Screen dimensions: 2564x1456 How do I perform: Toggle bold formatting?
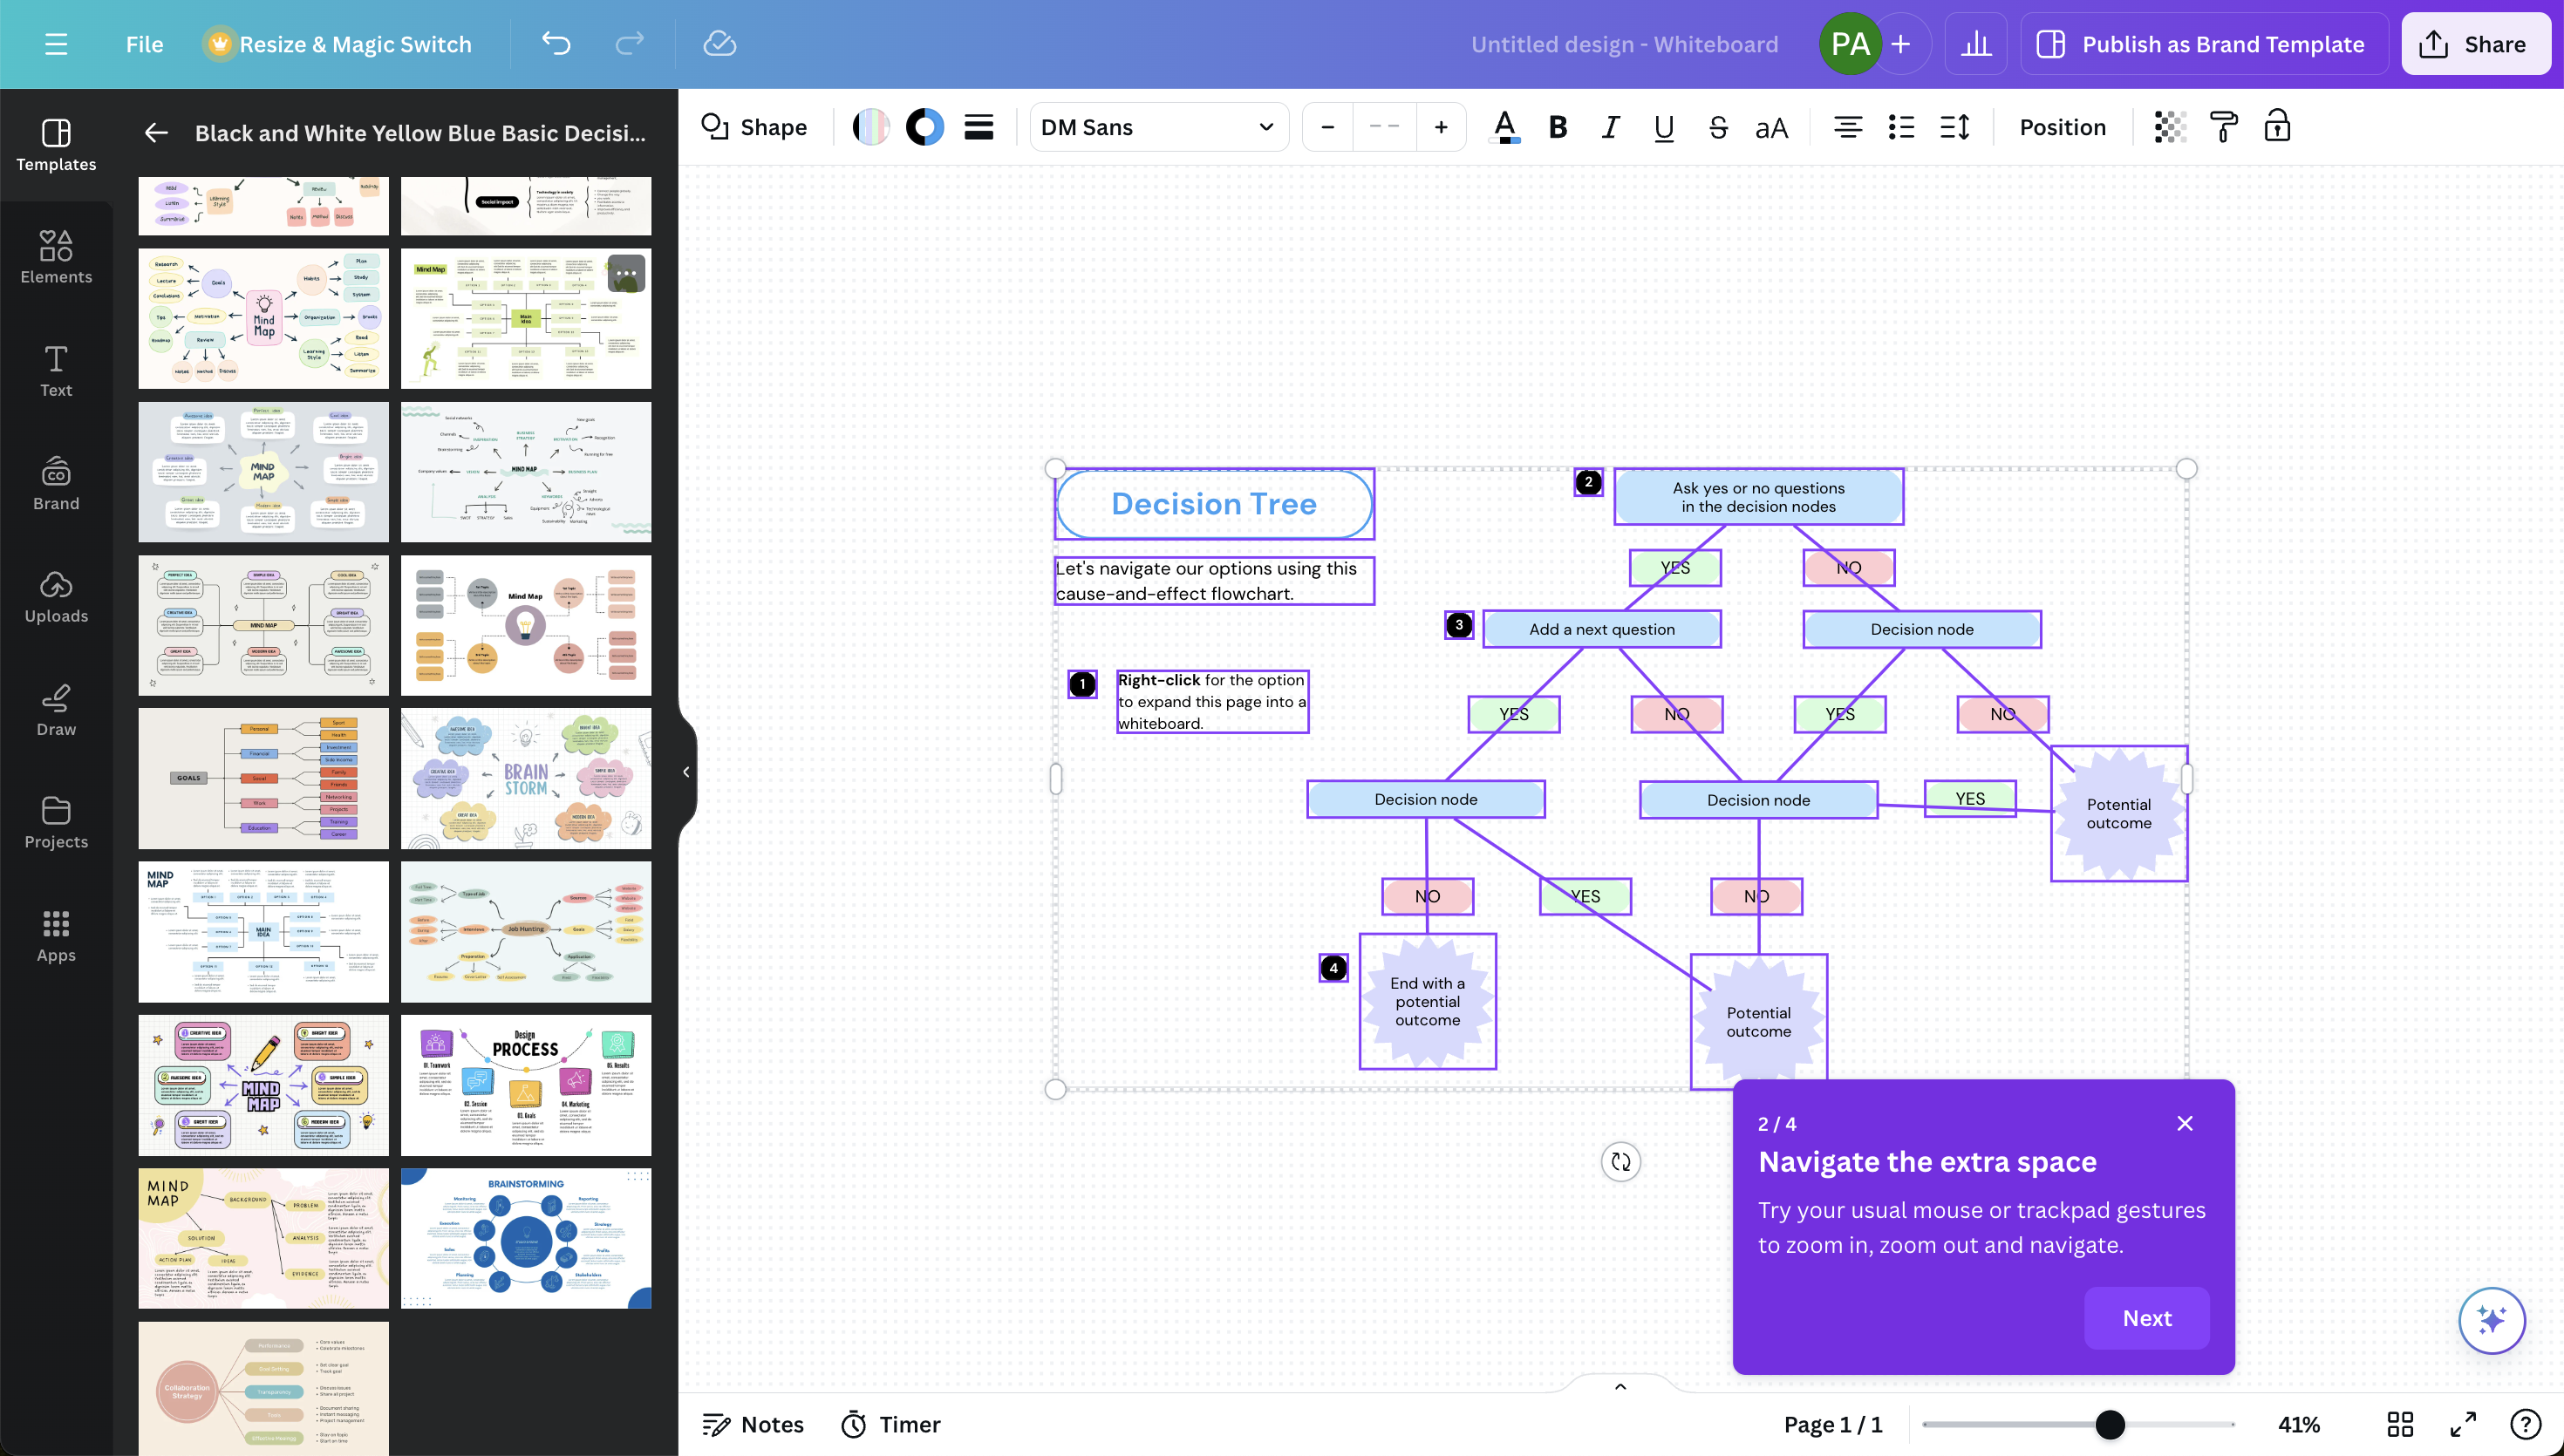tap(1557, 127)
